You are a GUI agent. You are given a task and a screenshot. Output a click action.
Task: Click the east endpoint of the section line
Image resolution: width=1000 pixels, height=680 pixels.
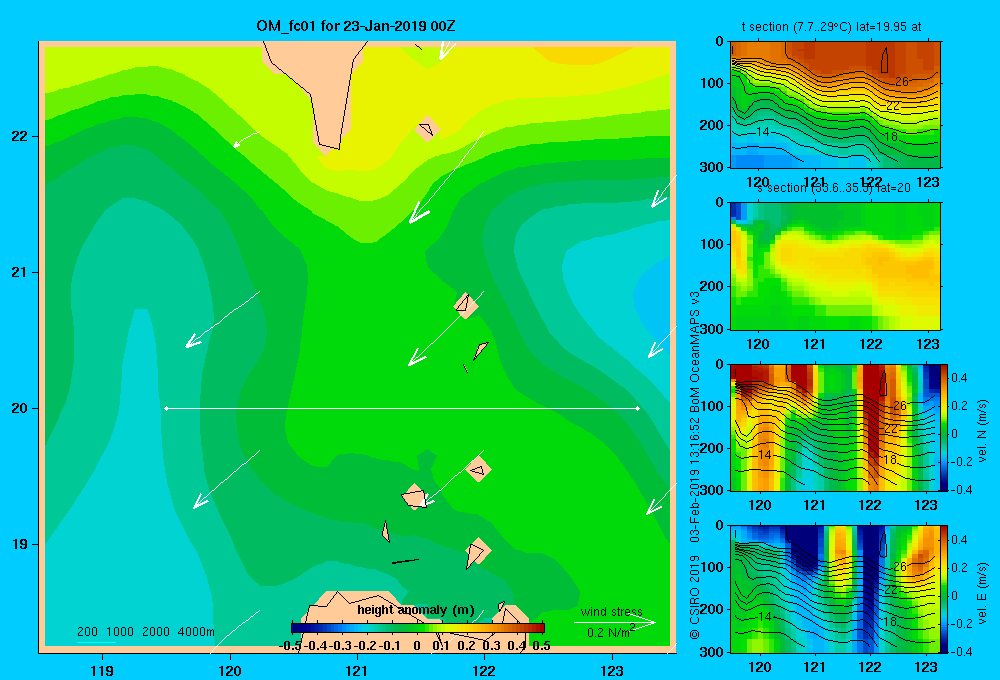coord(638,408)
